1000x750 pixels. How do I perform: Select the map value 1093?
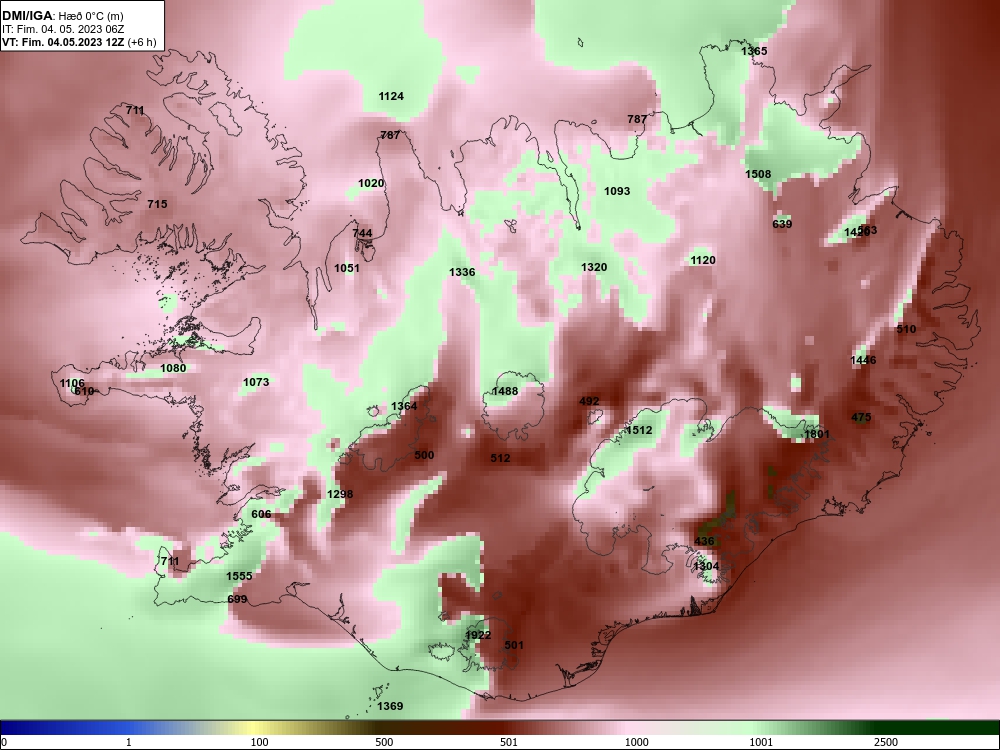[x=617, y=191]
